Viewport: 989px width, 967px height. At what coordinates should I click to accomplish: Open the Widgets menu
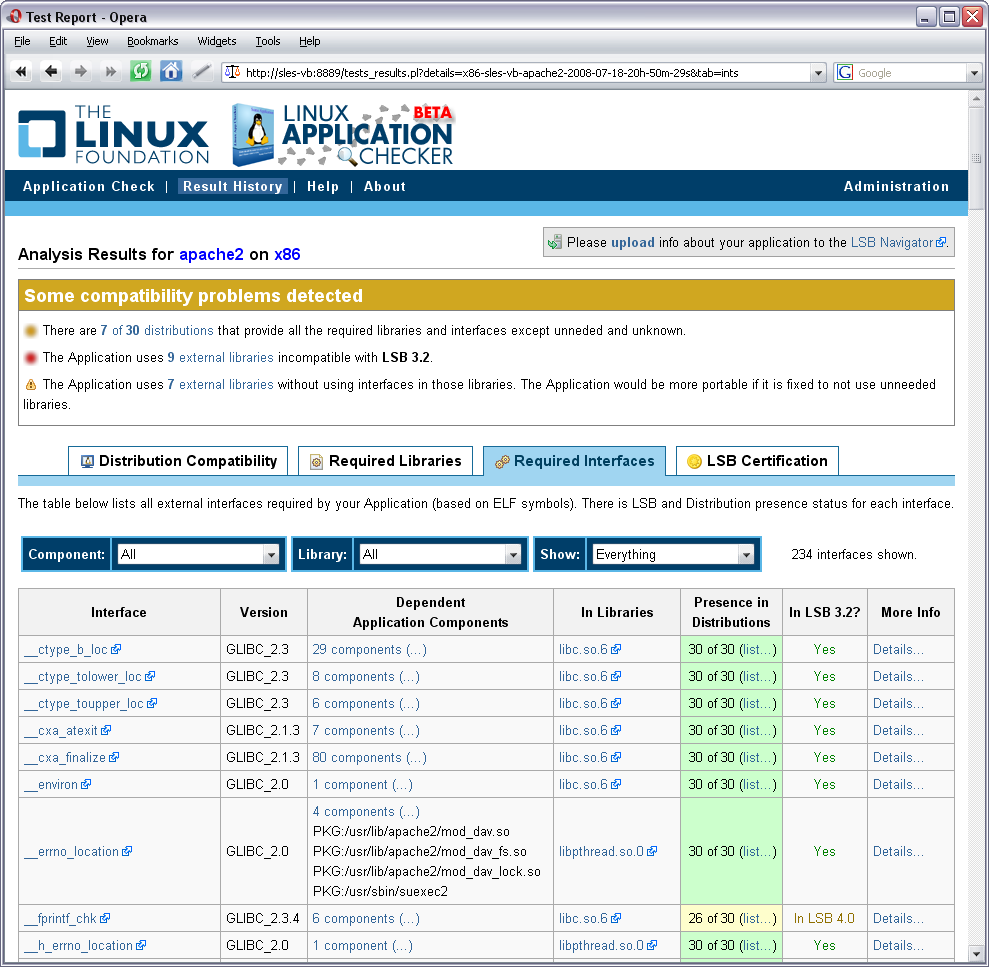(x=217, y=41)
